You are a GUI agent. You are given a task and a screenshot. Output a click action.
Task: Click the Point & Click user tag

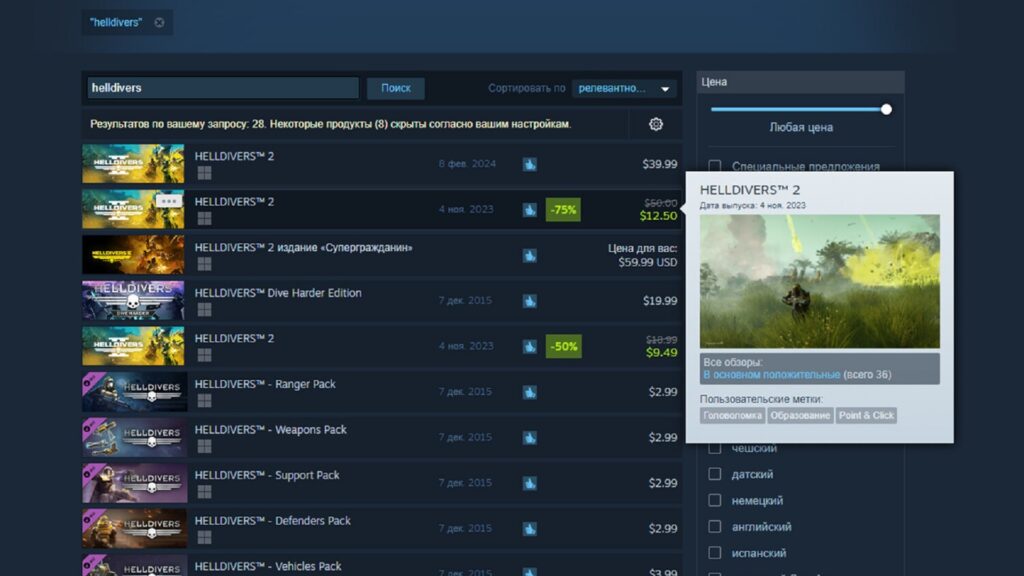867,415
